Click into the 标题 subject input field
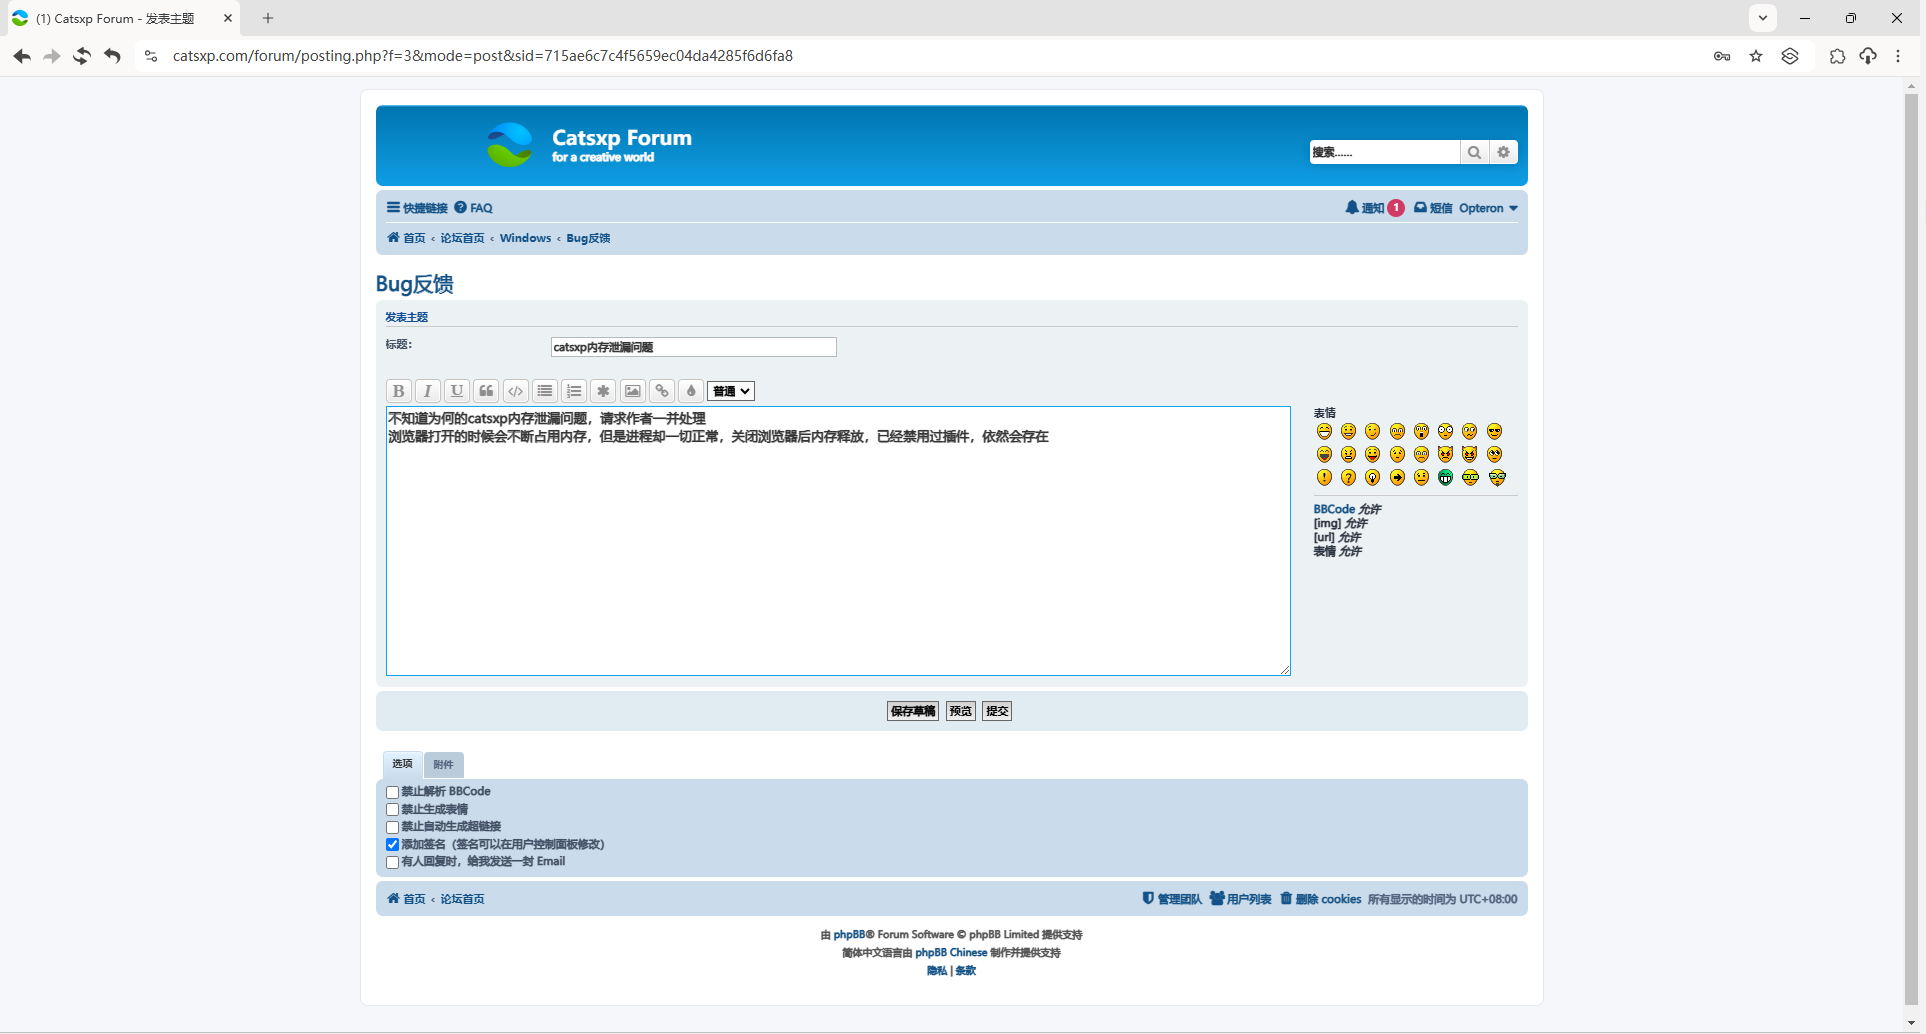 [693, 347]
